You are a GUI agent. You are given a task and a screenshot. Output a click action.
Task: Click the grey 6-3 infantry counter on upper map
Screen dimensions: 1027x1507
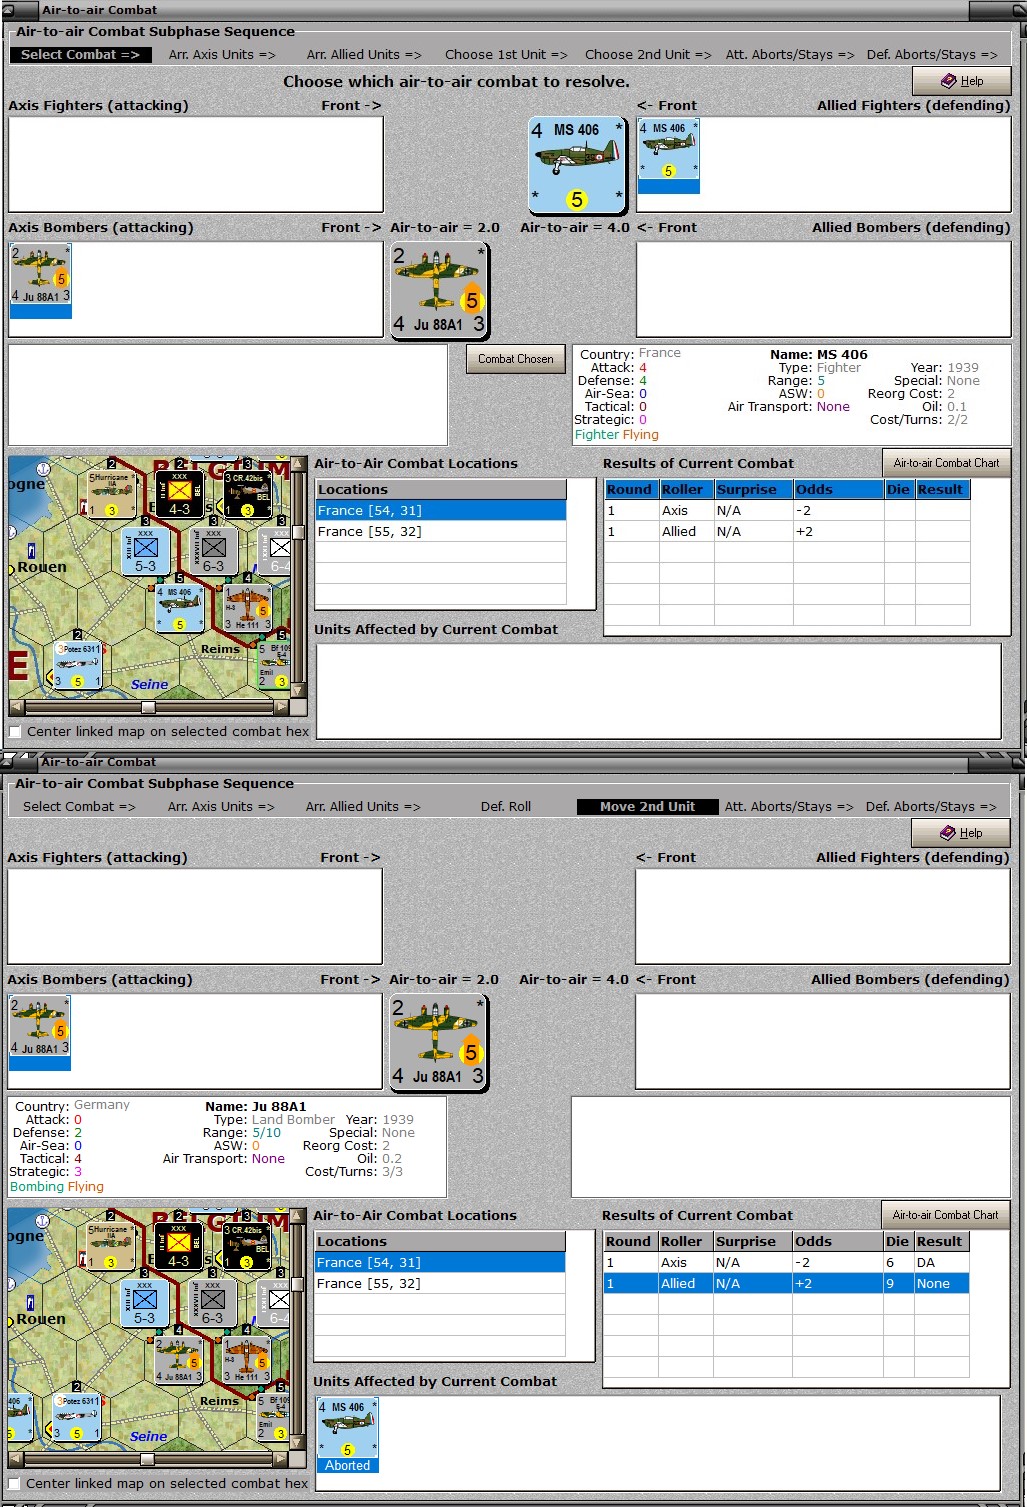[x=213, y=551]
